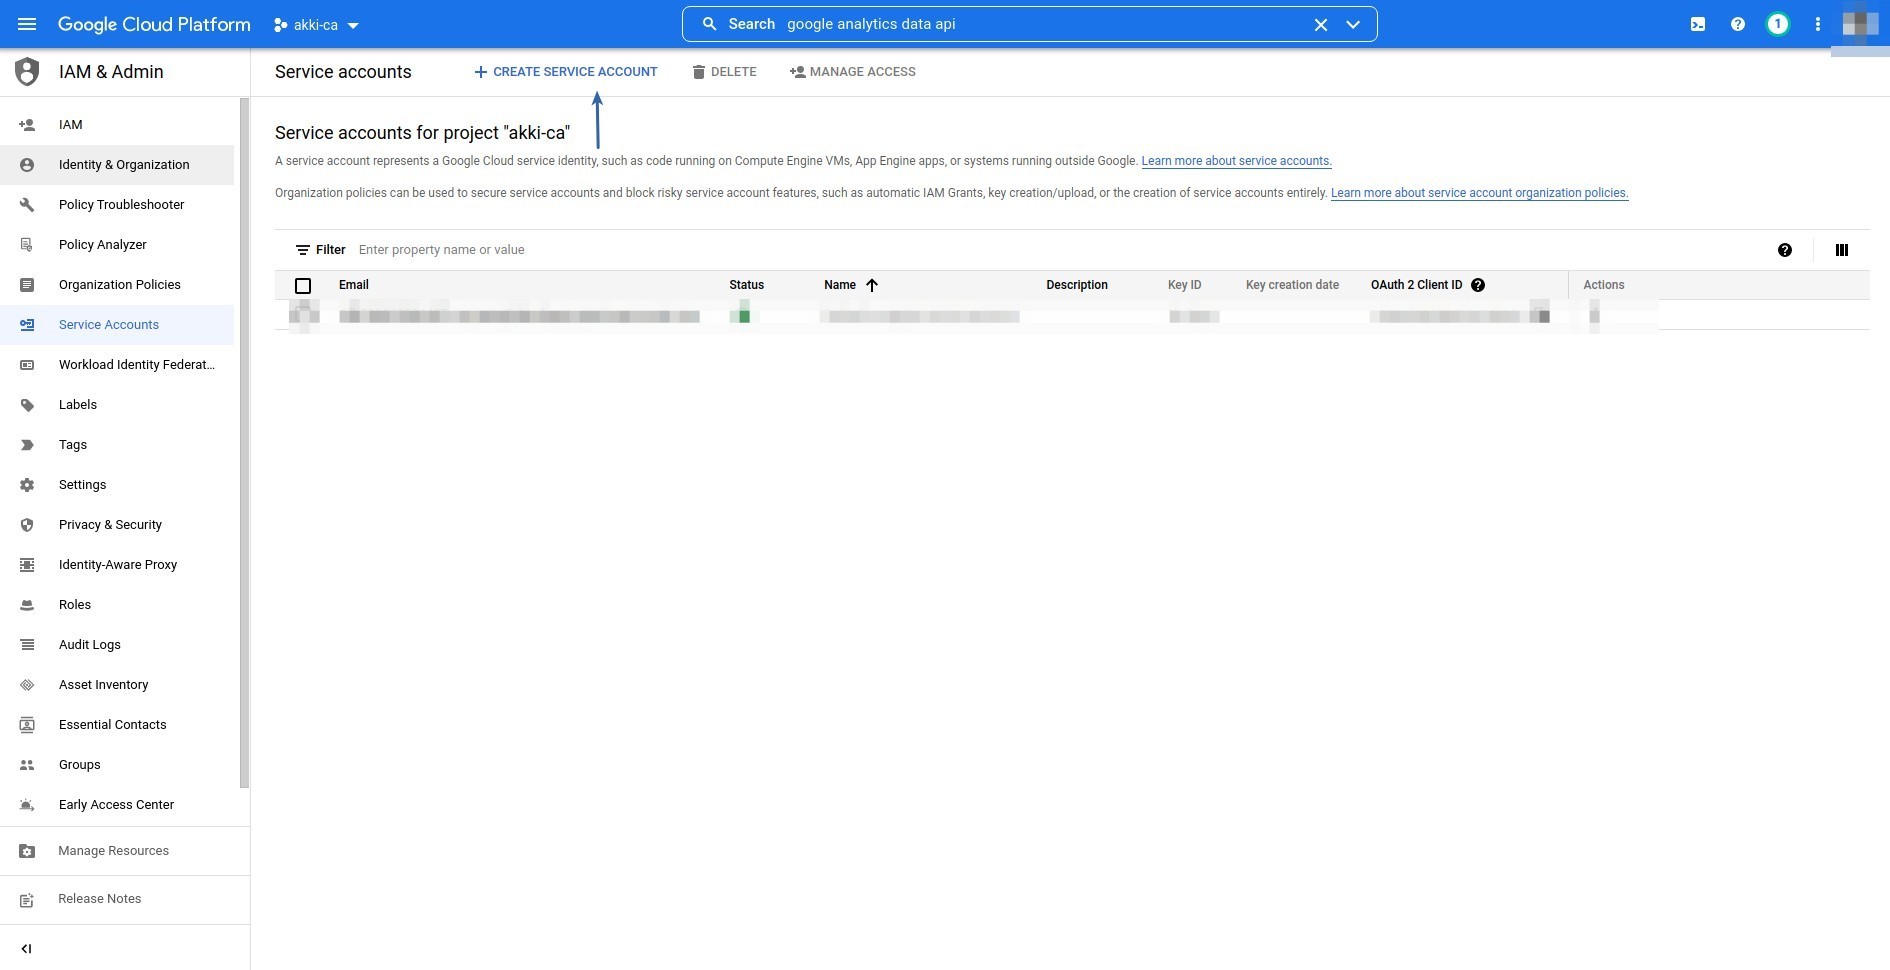1890x970 pixels.
Task: Select Policy Troubleshooter in sidebar
Action: [121, 205]
